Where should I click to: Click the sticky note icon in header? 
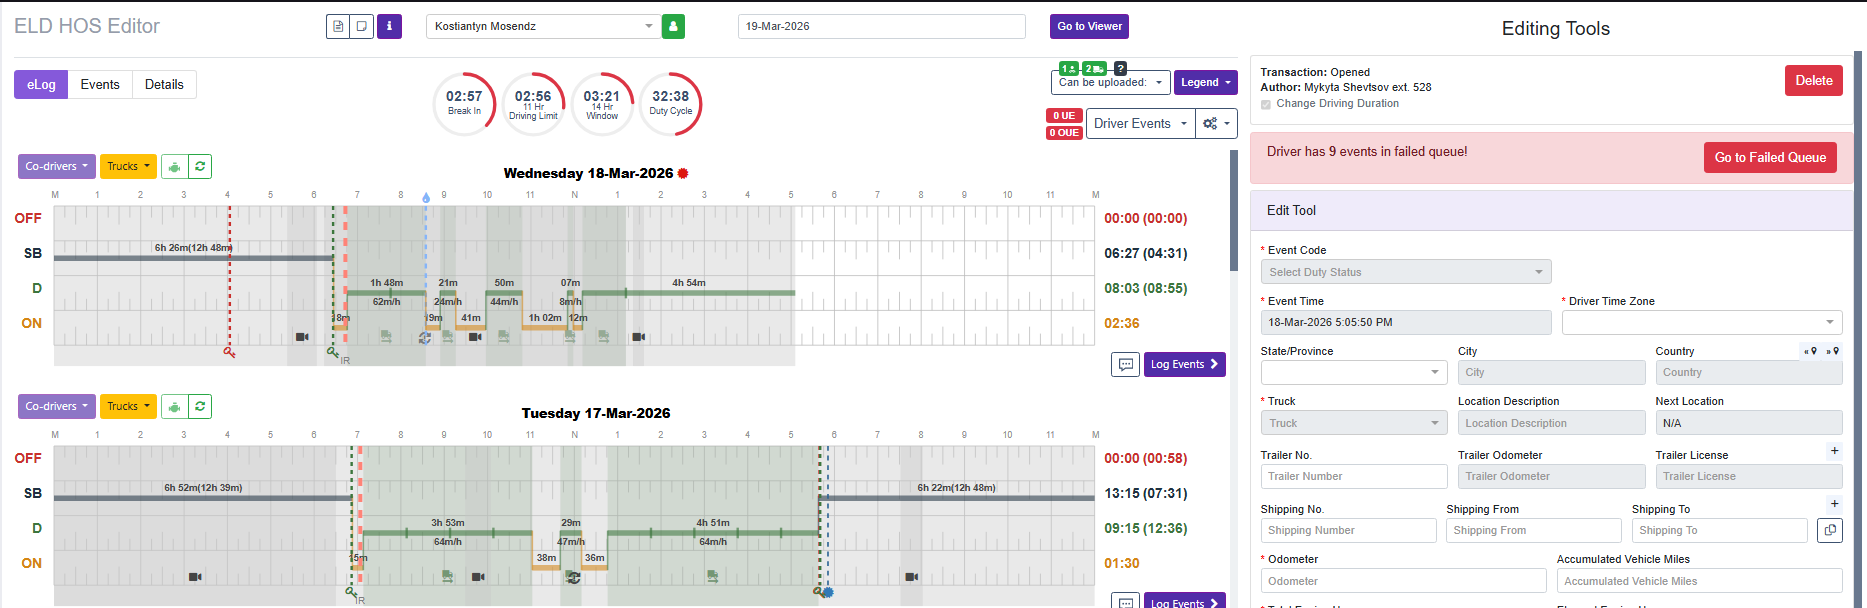[x=363, y=26]
